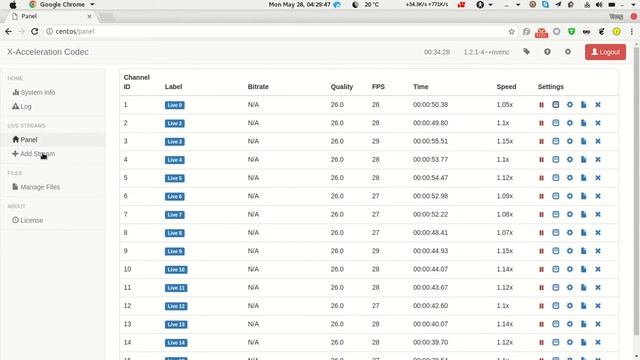
Task: Click browser back arrow
Action: (x=8, y=31)
